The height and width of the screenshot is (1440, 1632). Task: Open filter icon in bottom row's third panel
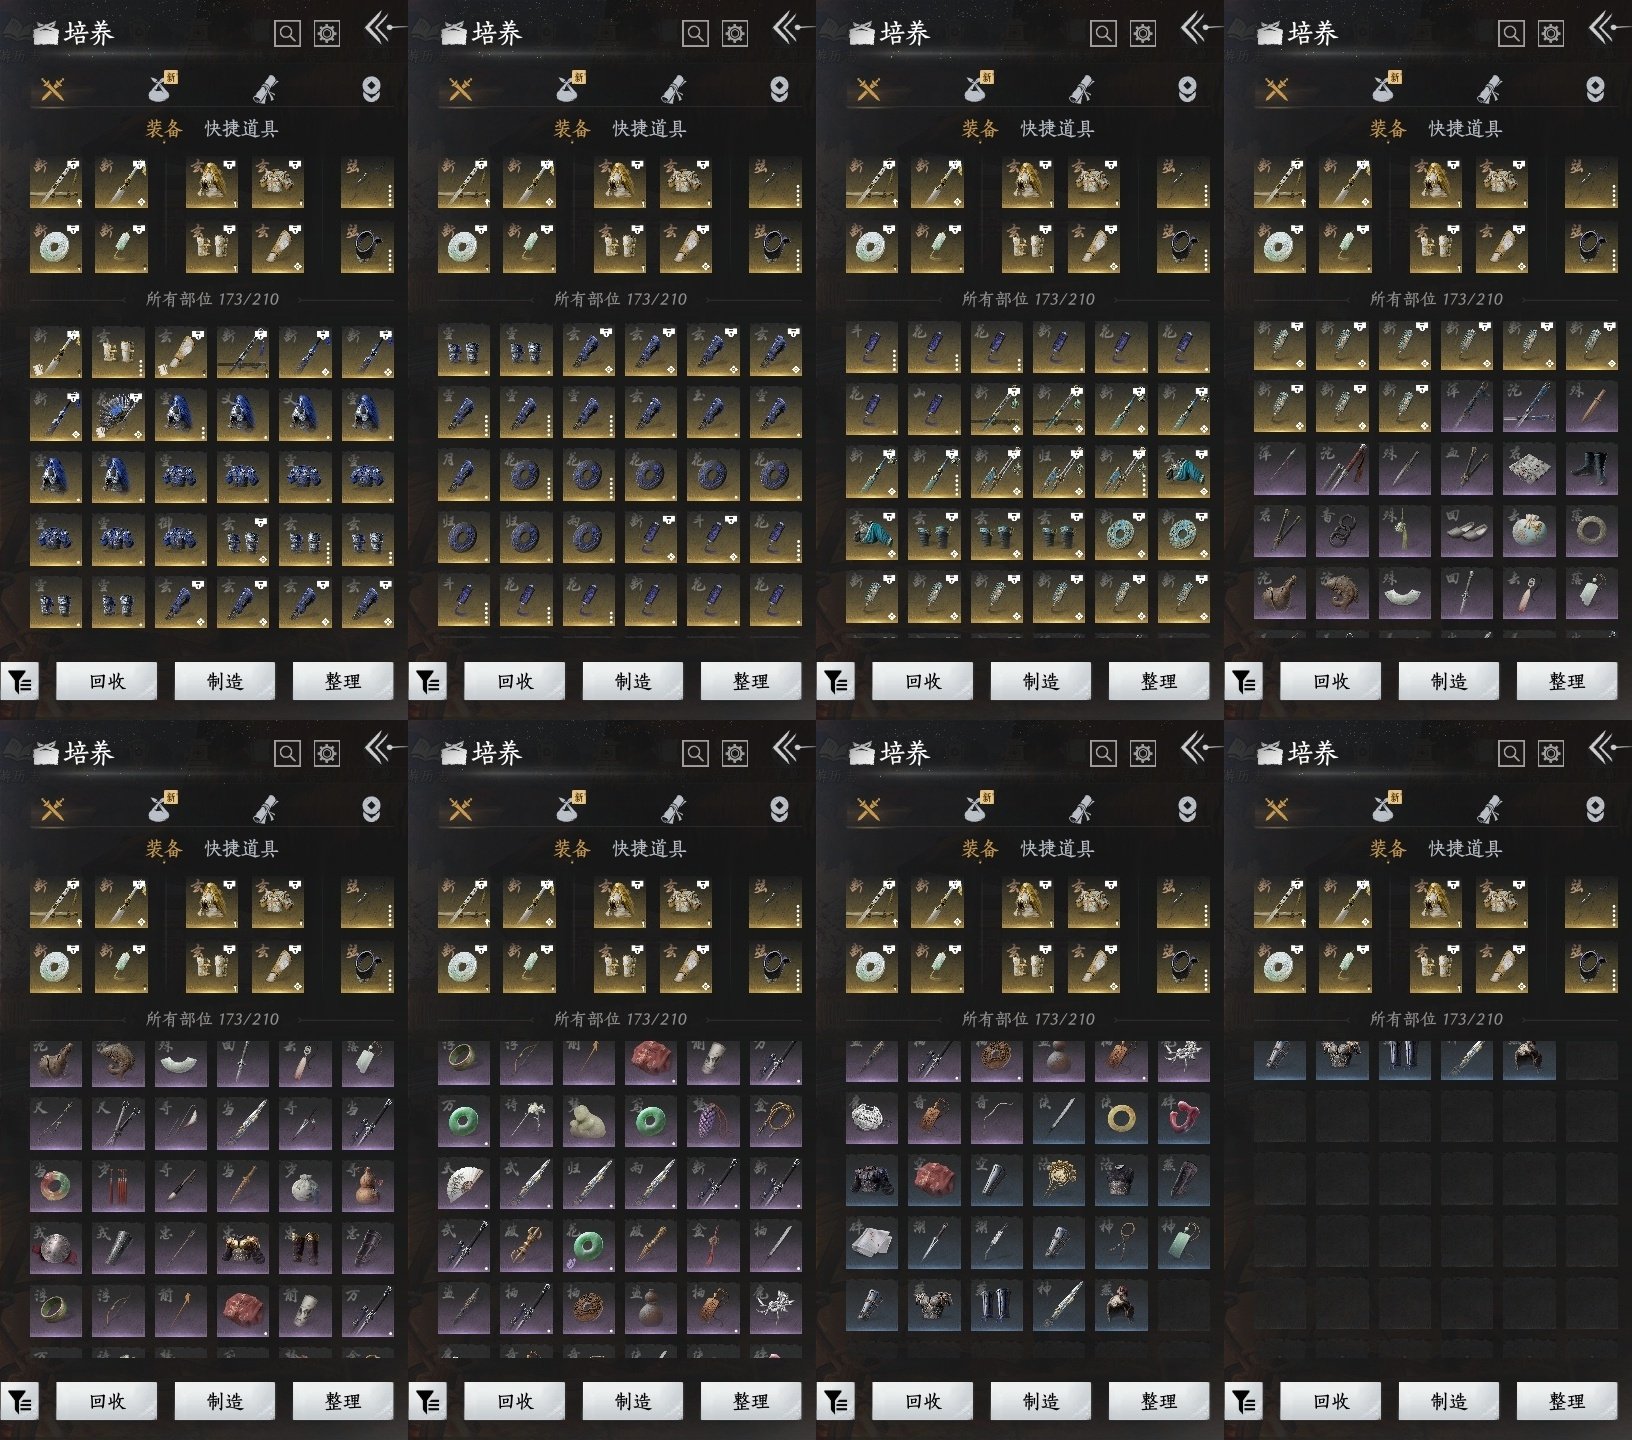[x=836, y=1402]
